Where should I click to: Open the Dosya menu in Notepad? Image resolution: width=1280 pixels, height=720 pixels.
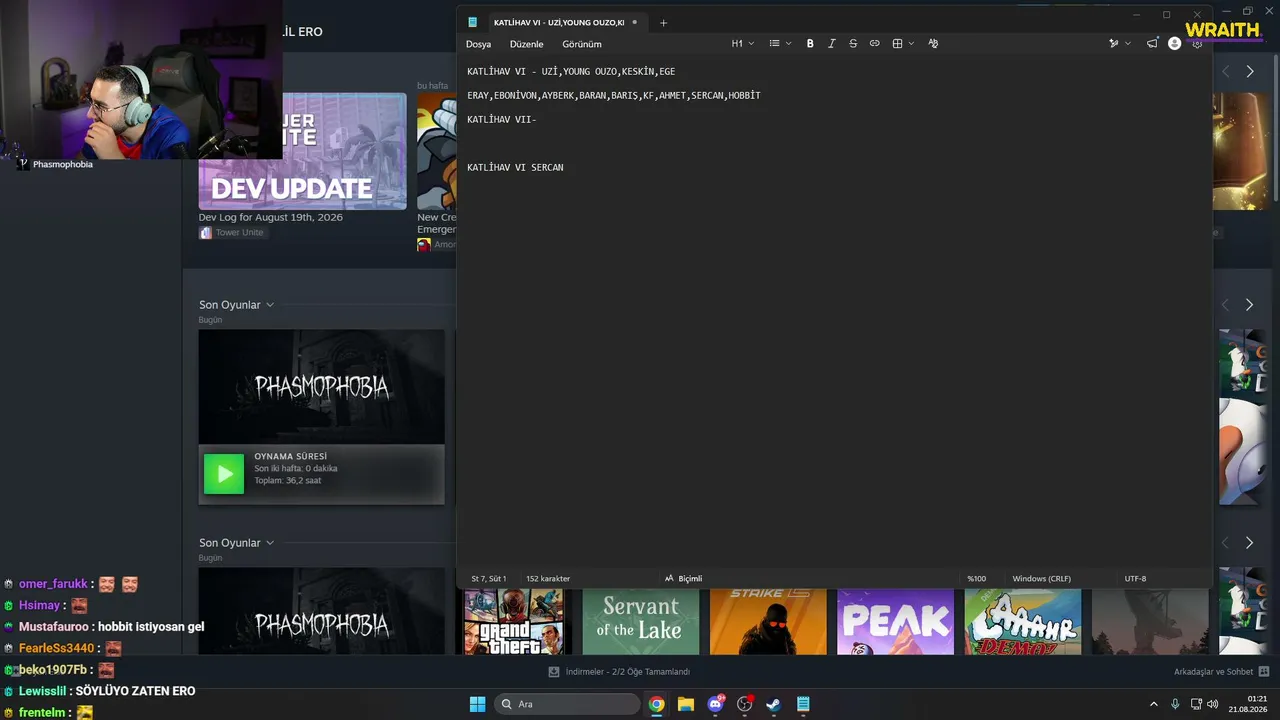coord(478,44)
